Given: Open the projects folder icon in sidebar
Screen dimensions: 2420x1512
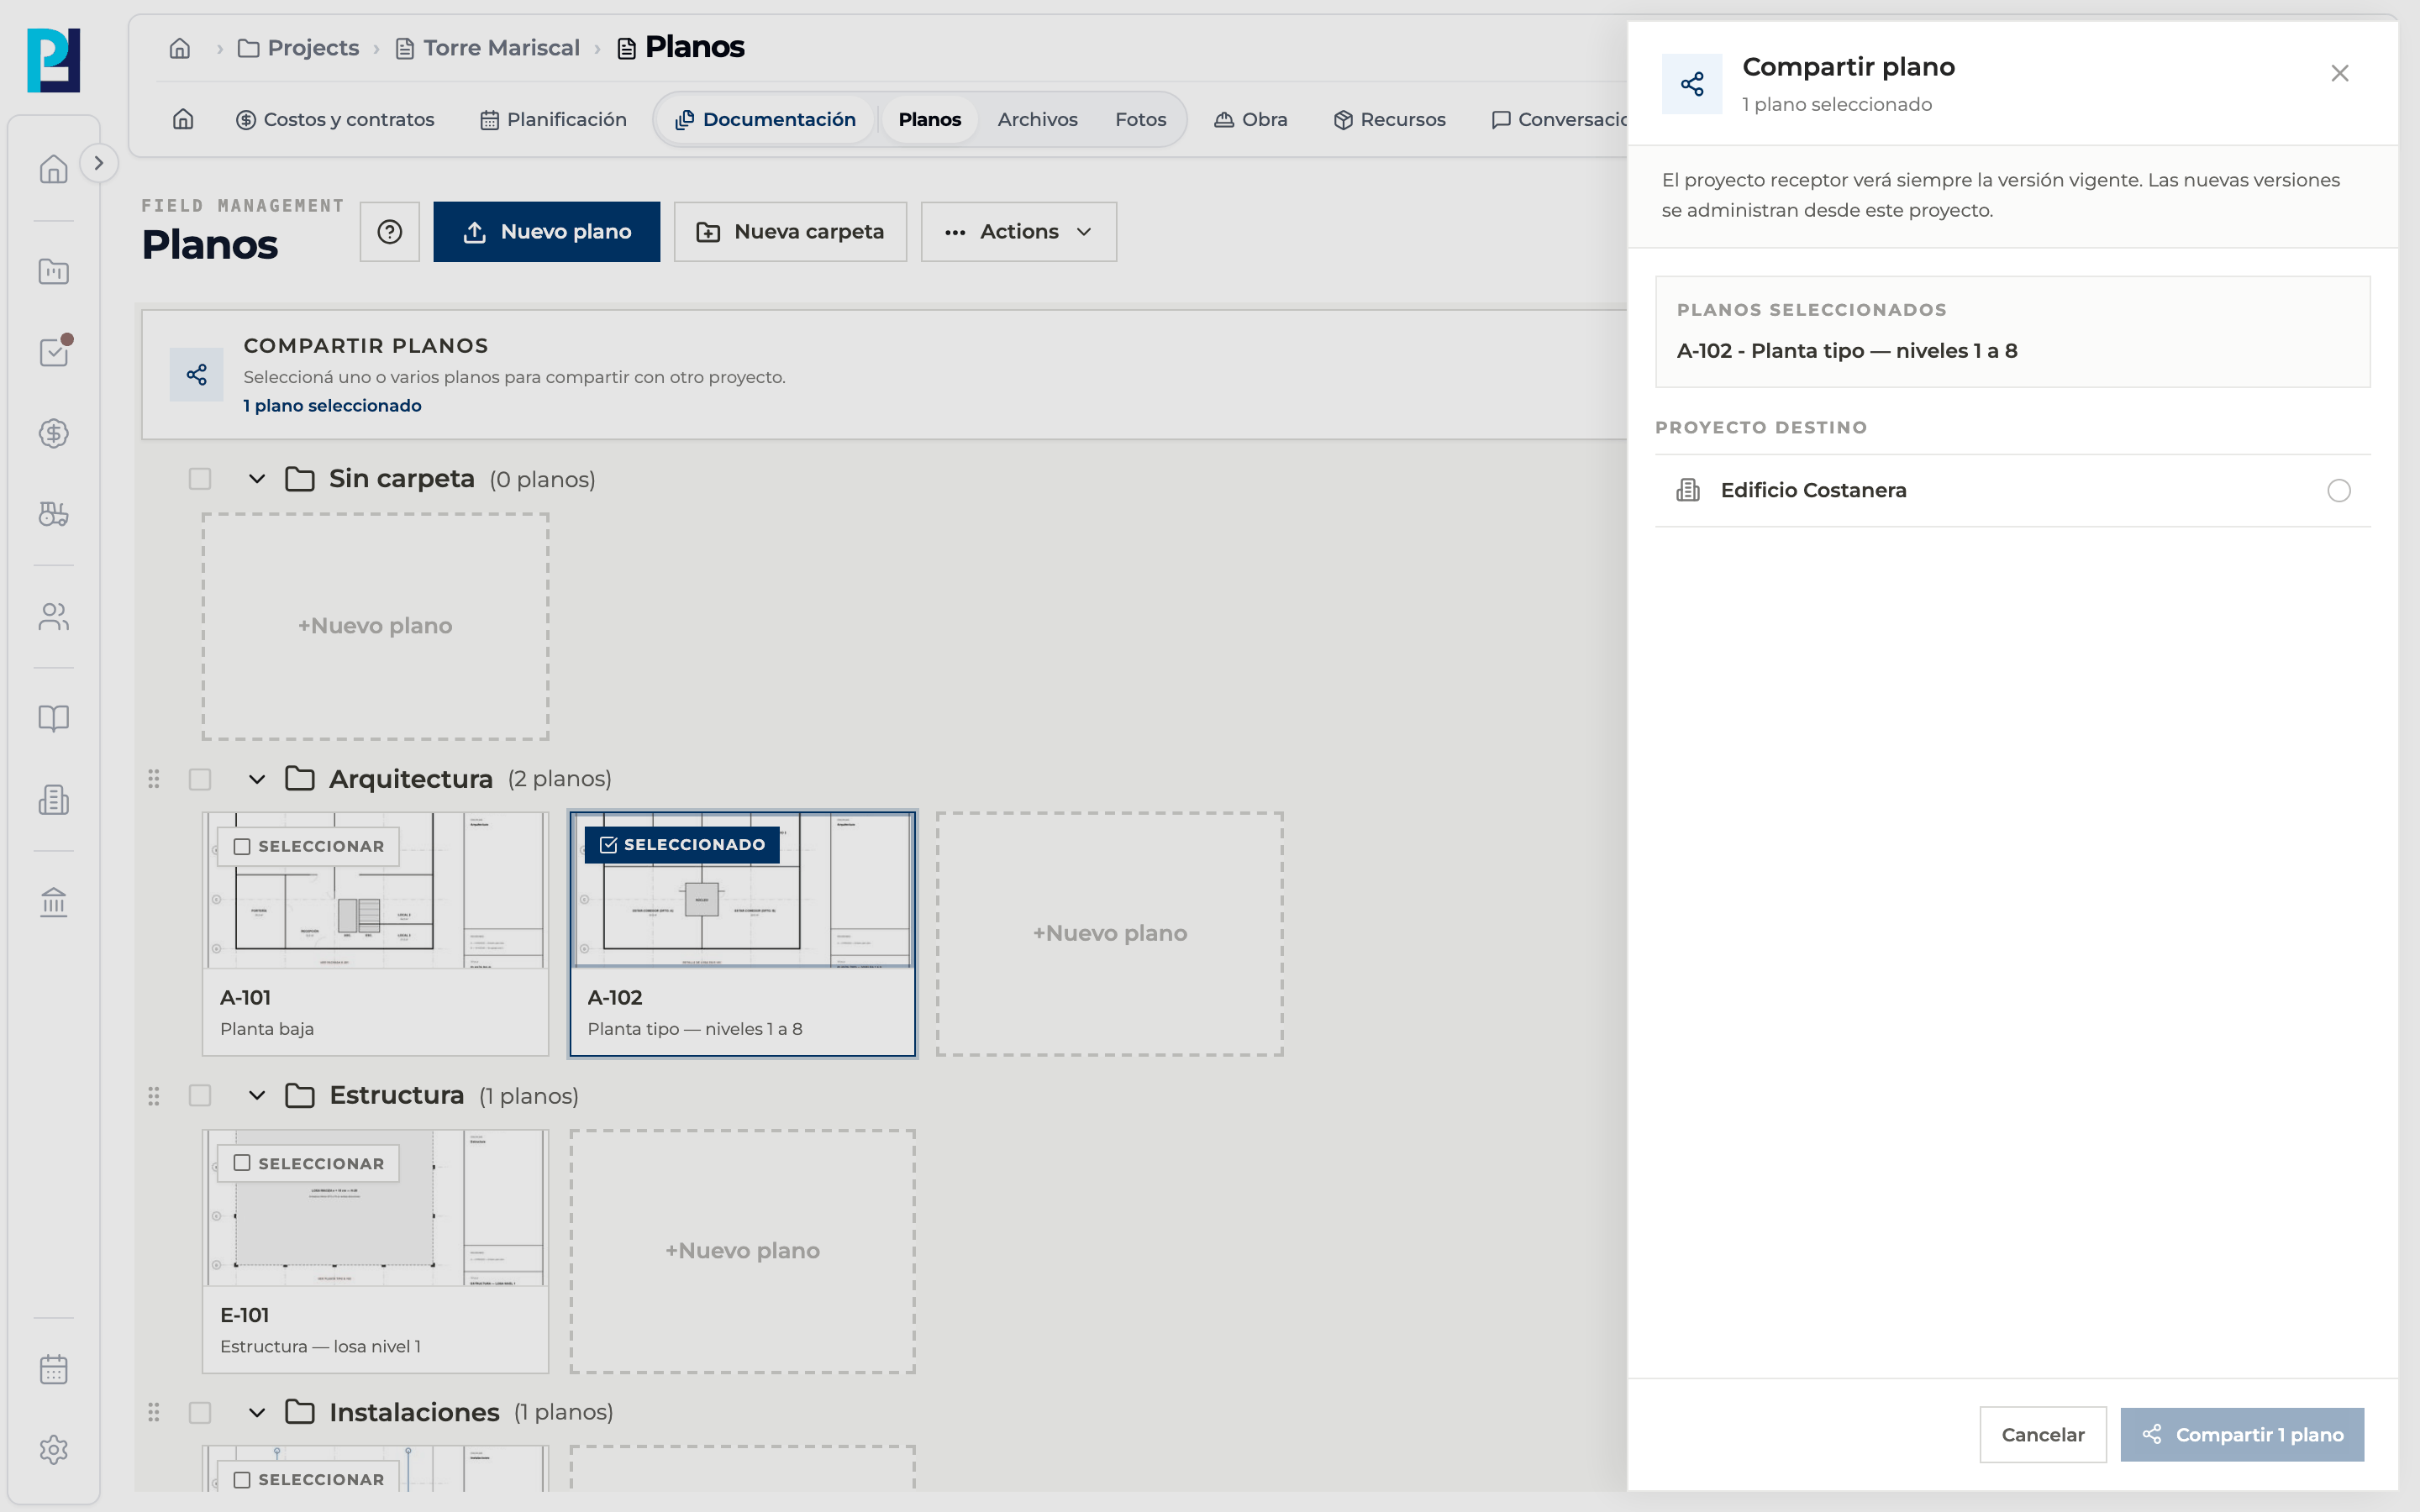Looking at the screenshot, I should coord(53,271).
